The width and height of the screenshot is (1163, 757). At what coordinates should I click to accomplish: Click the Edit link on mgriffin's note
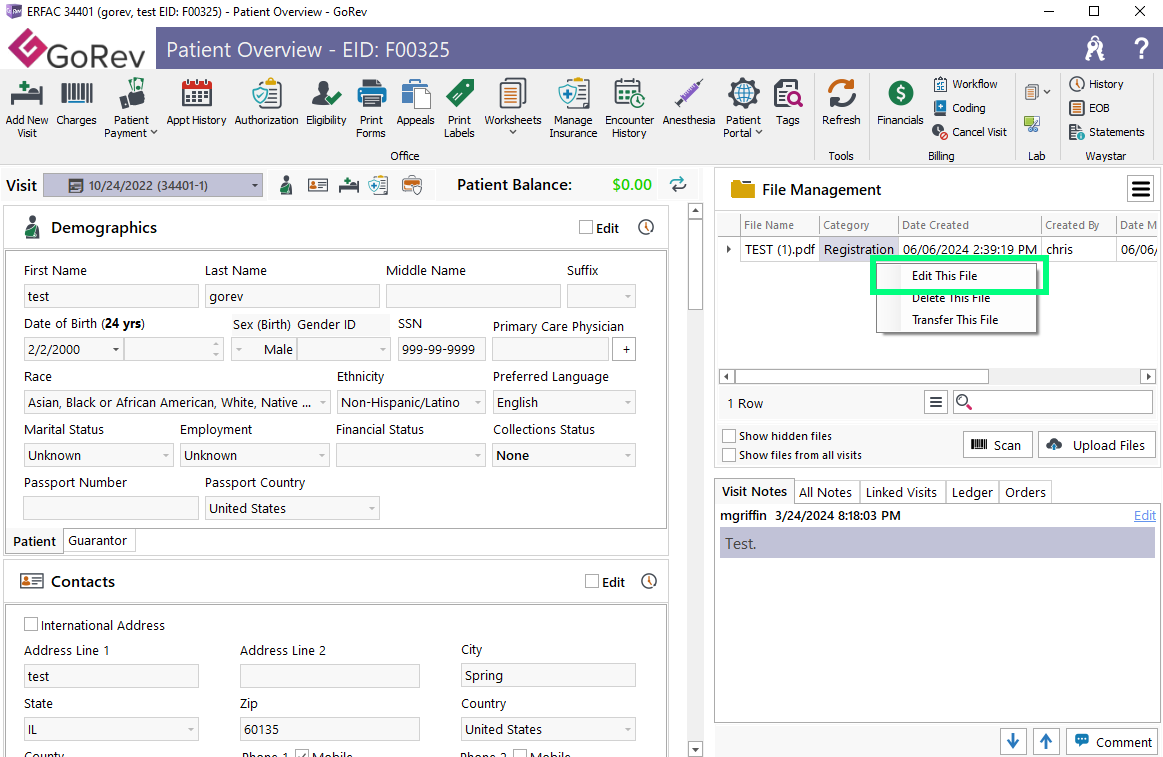point(1144,515)
